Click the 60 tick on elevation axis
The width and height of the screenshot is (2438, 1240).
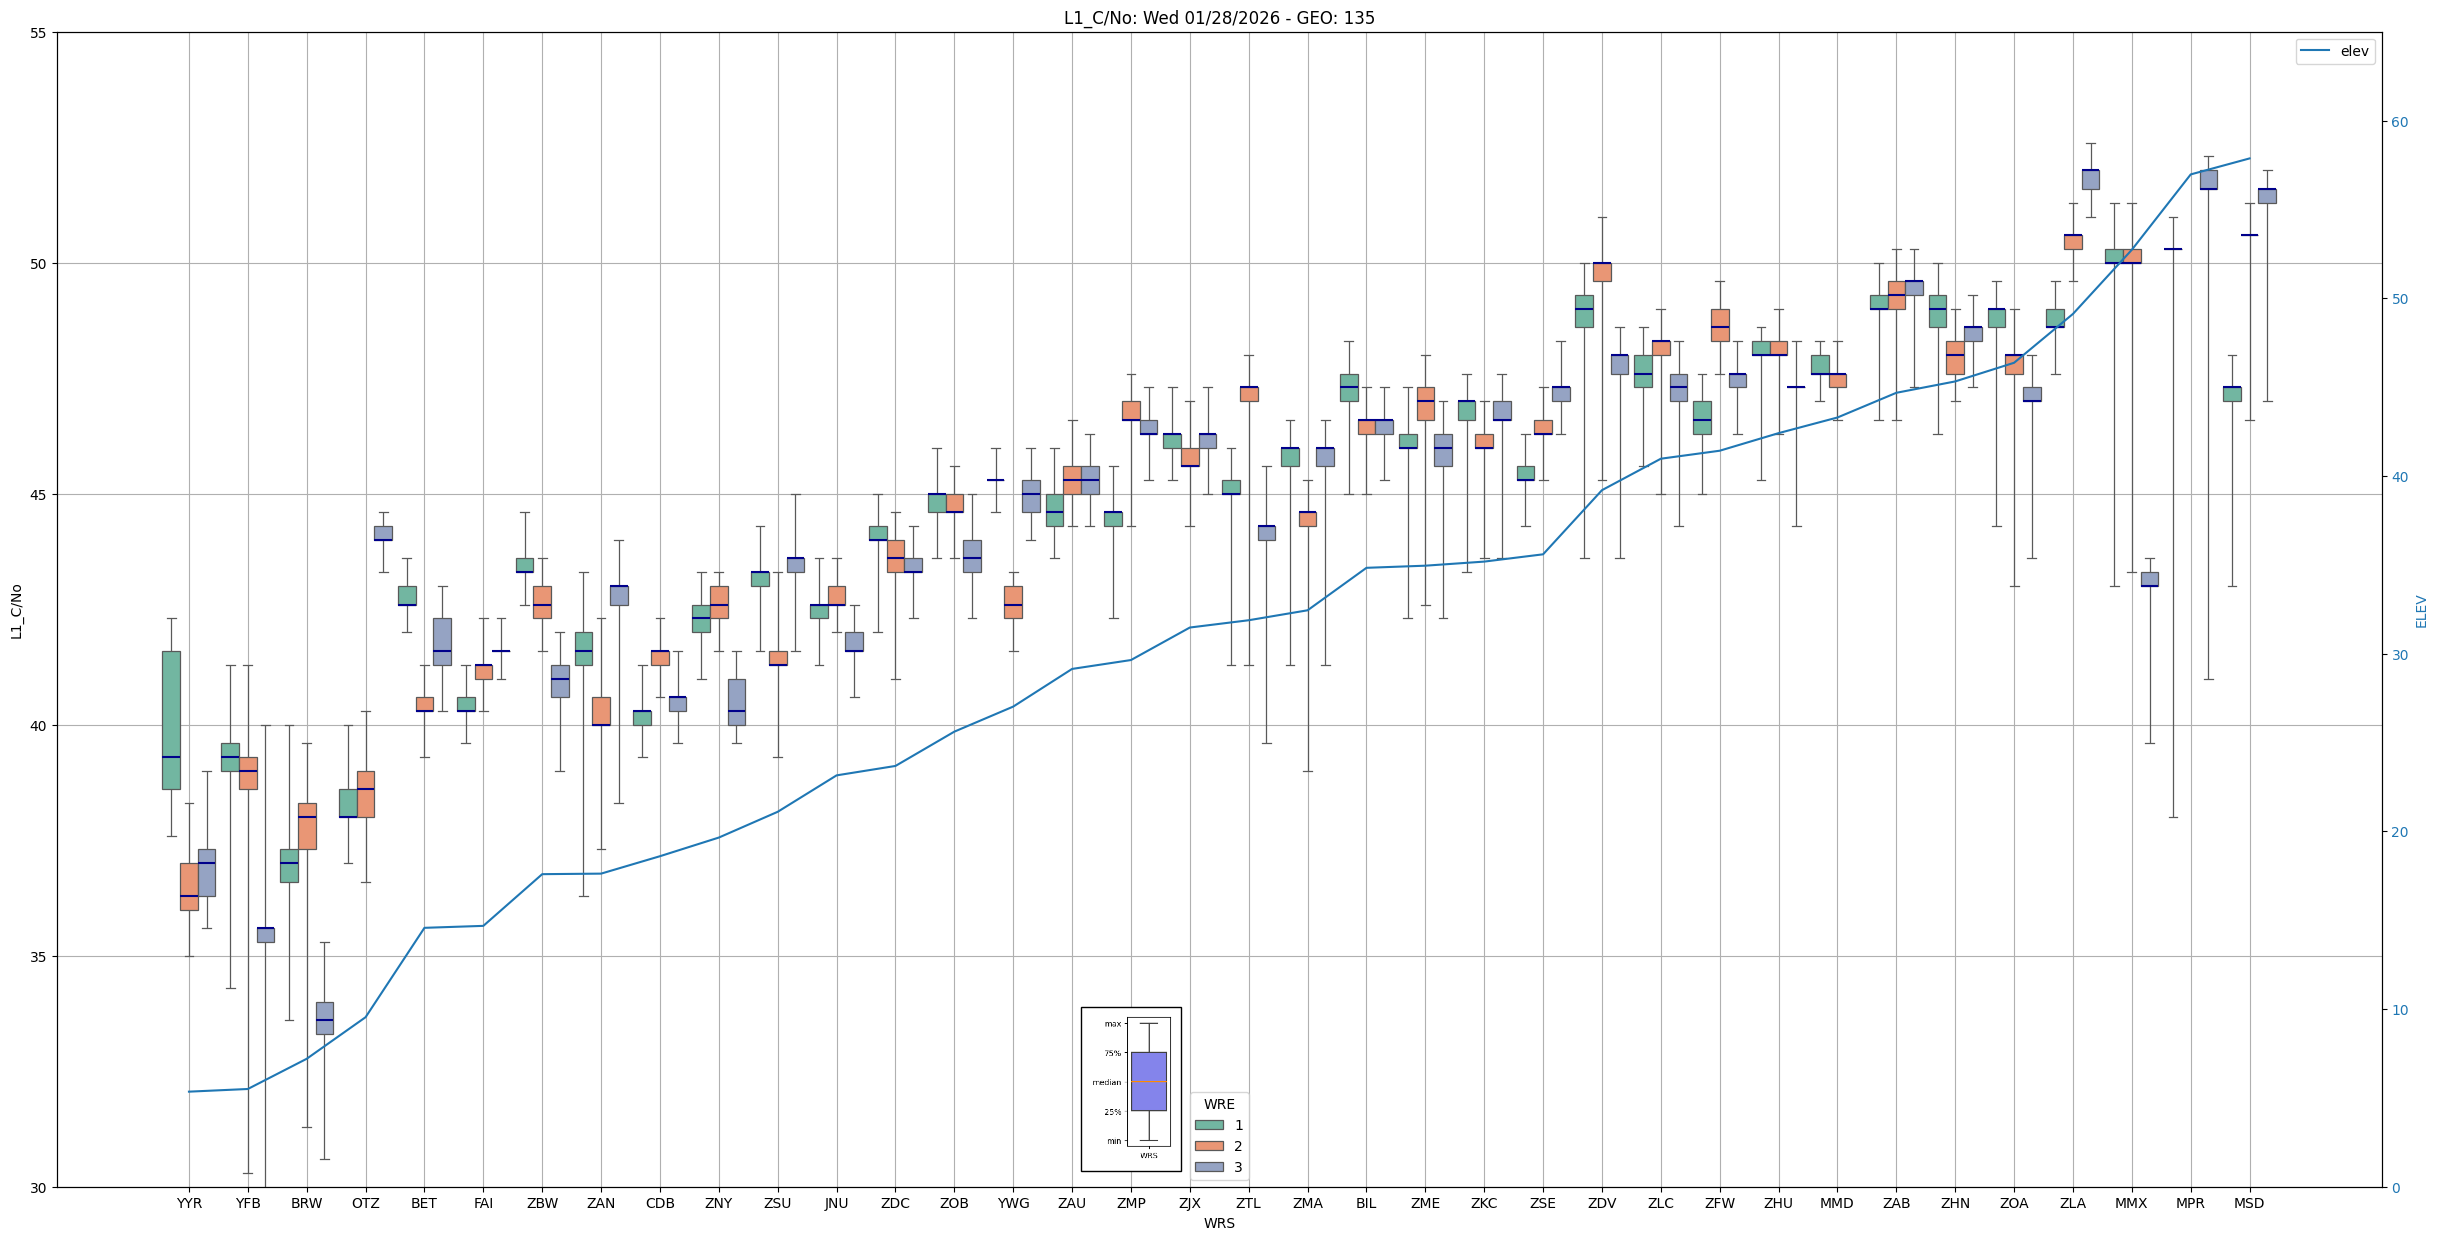[x=2399, y=122]
